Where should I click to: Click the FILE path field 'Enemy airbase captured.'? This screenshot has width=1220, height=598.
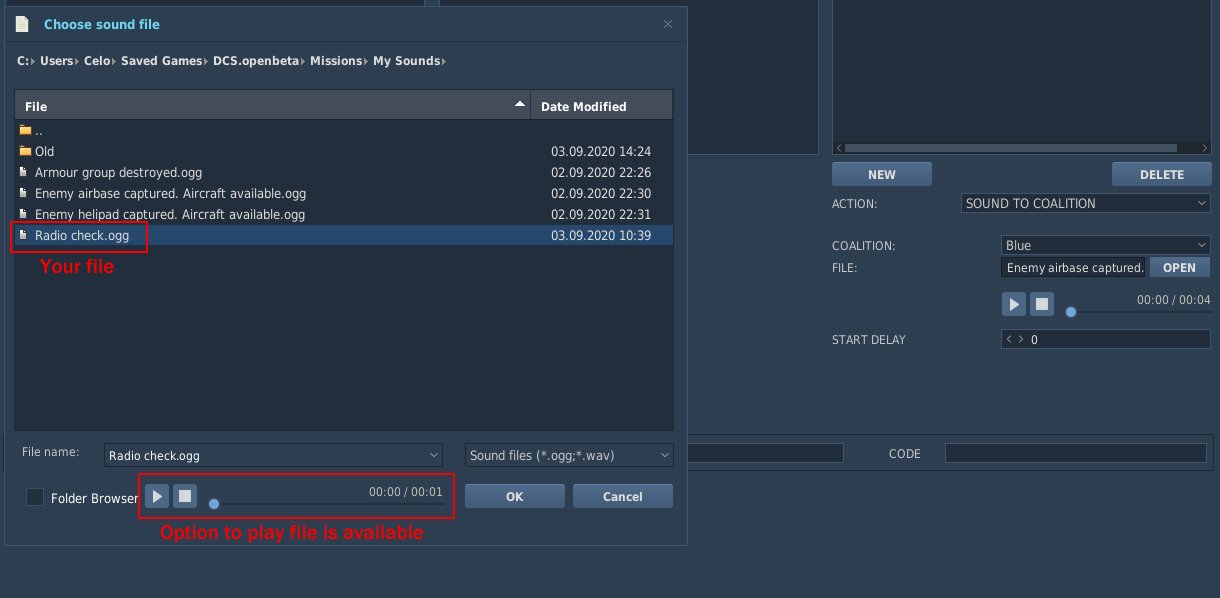[x=1075, y=268]
